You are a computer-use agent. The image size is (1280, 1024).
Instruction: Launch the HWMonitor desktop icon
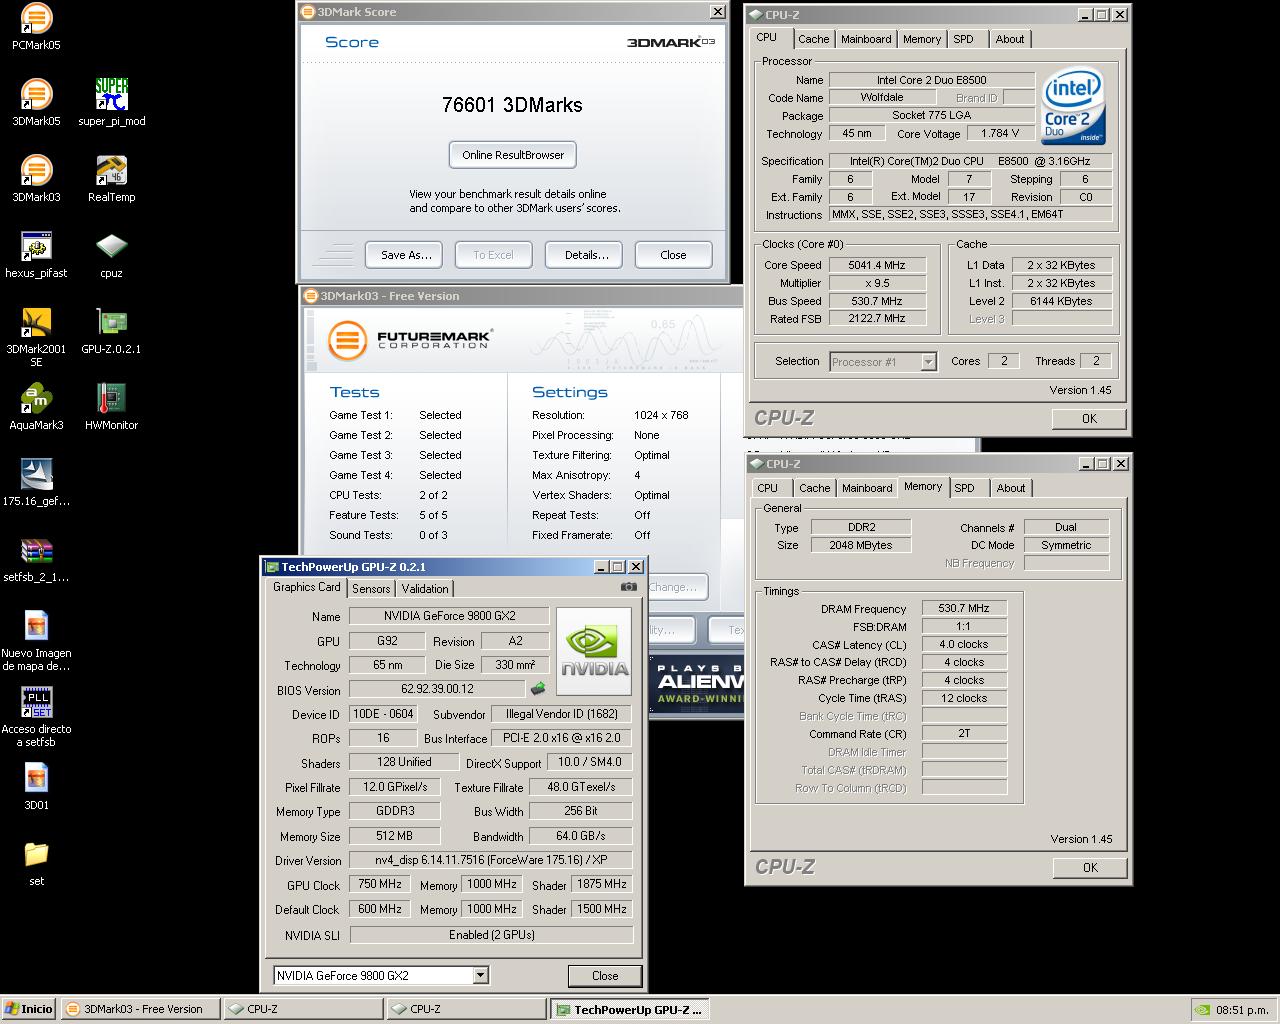pos(111,407)
